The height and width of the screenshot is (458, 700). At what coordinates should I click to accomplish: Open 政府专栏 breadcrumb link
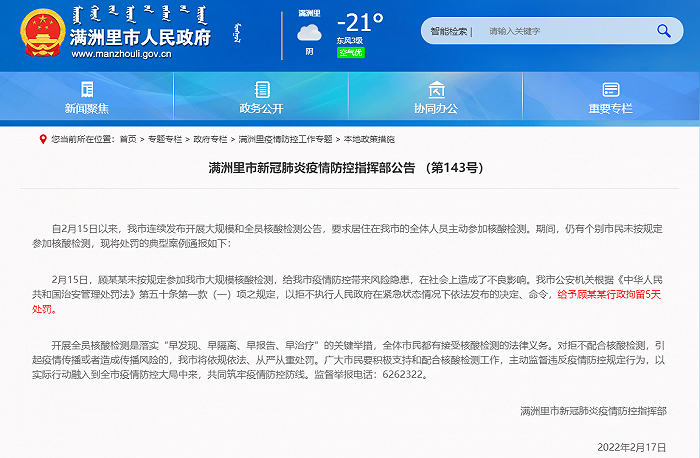210,139
